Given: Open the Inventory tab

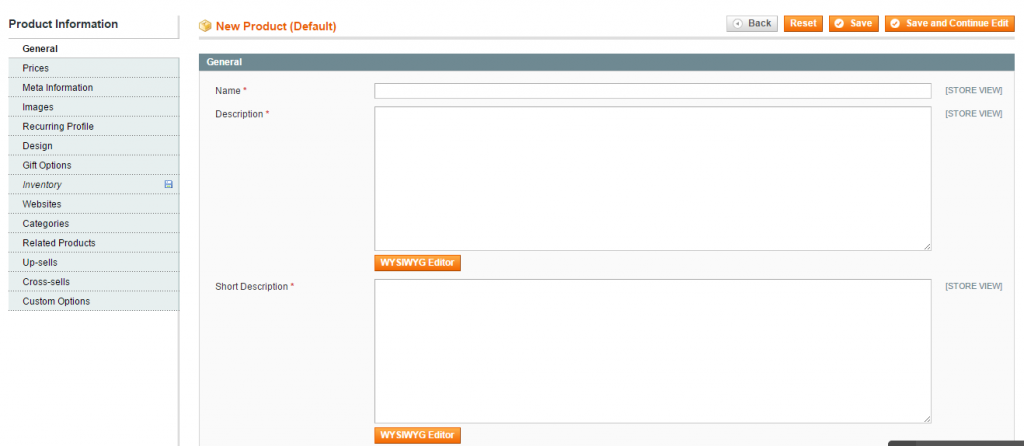Looking at the screenshot, I should (93, 185).
